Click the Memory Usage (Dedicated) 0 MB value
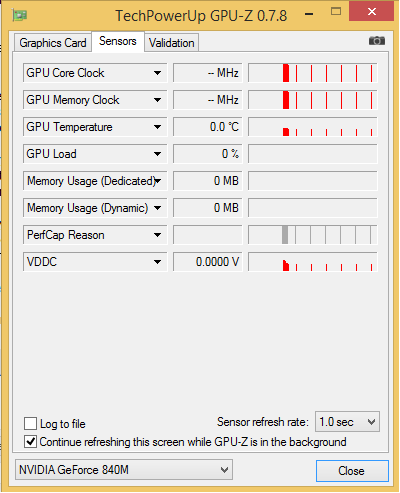Image resolution: width=400 pixels, height=493 pixels. [208, 181]
